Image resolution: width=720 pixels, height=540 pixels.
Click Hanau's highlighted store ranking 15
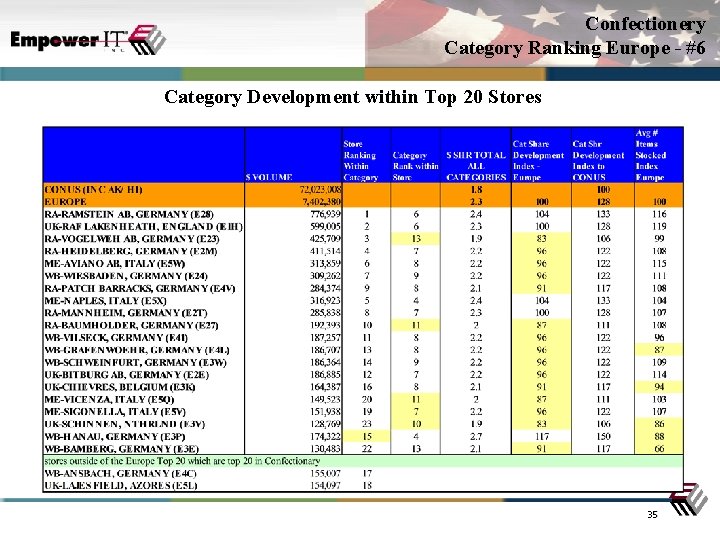(x=366, y=437)
